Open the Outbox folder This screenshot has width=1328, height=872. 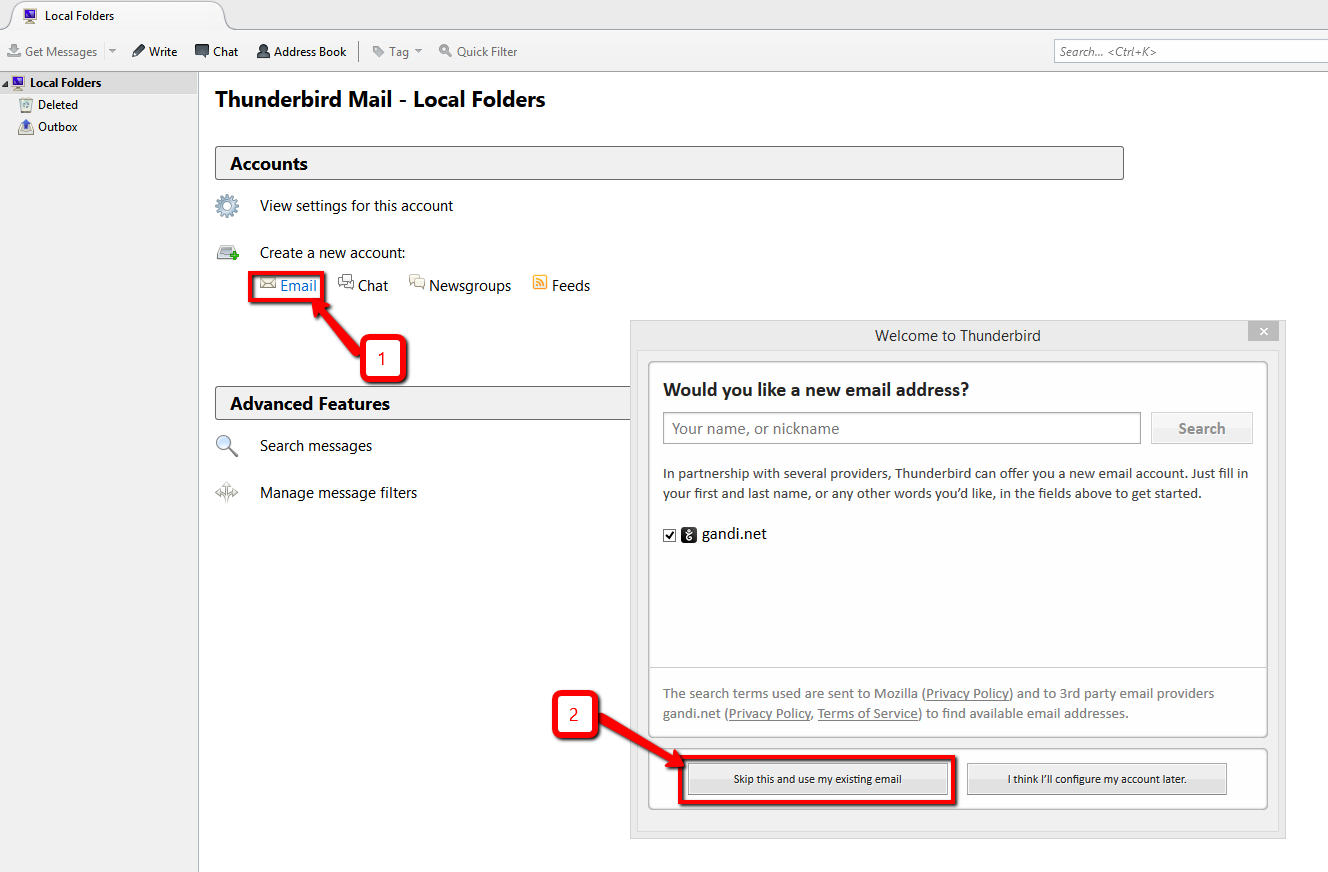[58, 127]
